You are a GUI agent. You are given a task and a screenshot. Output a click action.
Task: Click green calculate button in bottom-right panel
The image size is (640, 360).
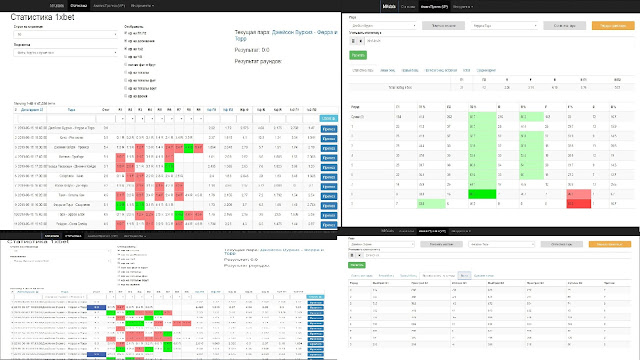click(357, 265)
